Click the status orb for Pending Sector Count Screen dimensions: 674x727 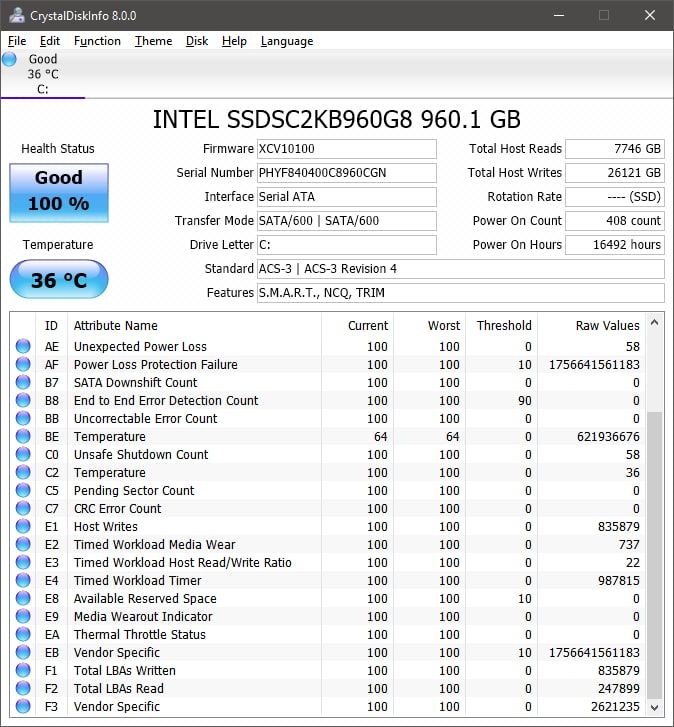(23, 490)
